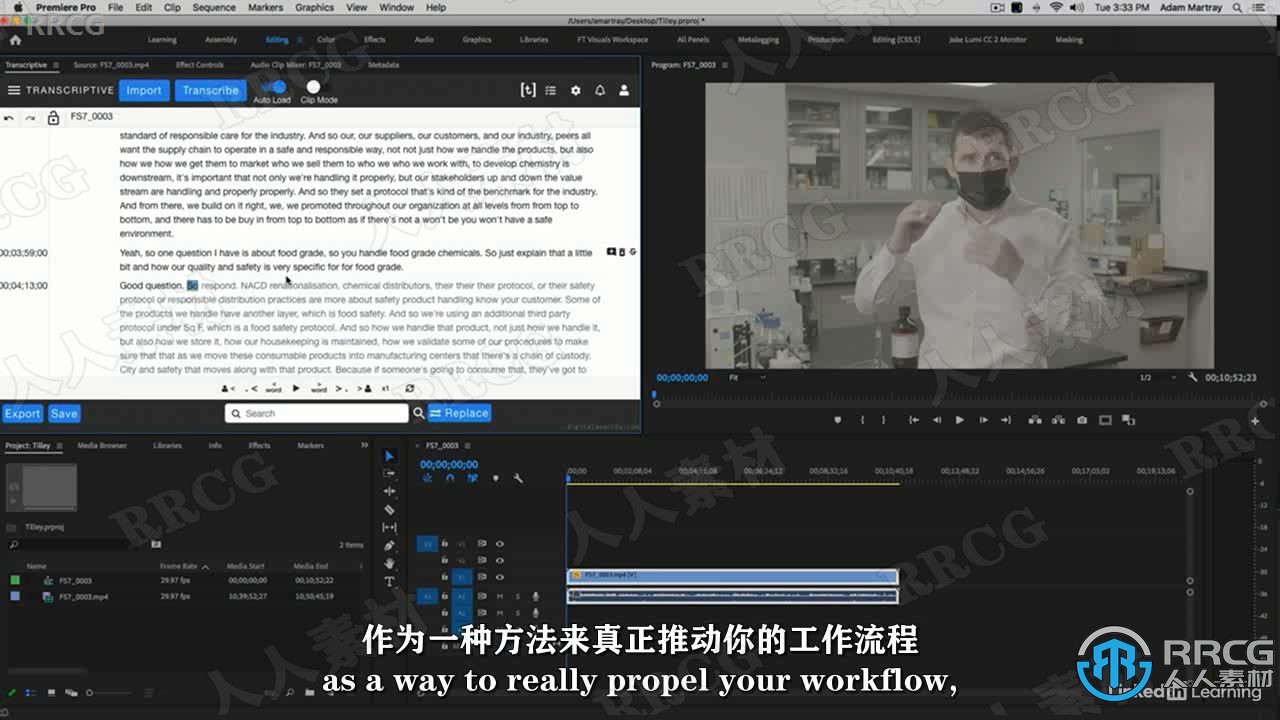Image resolution: width=1280 pixels, height=720 pixels.
Task: Switch to the Color workspace
Action: tap(326, 40)
